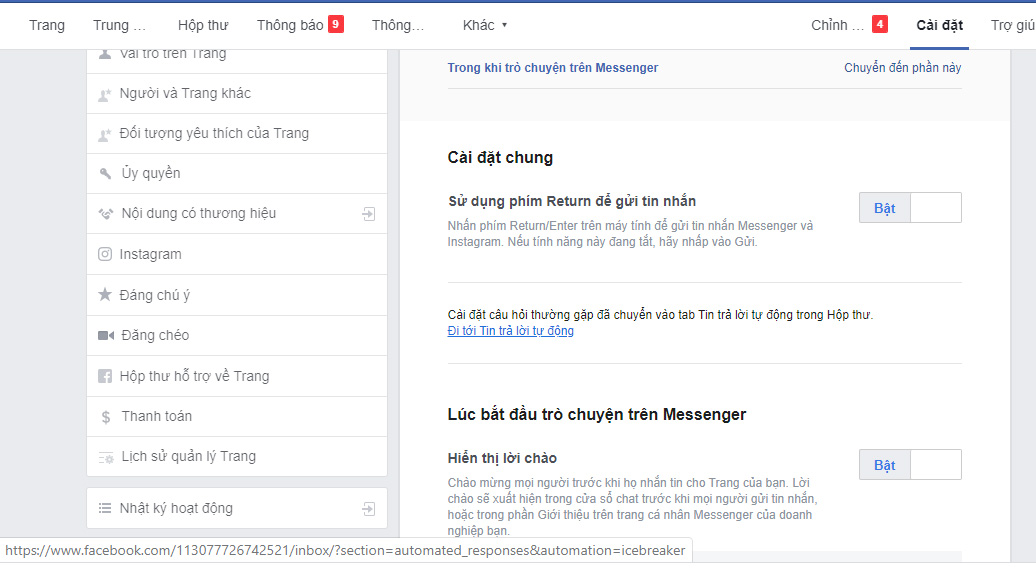Screen dimensions: 1036x570
Task: Click the key icon beside Ủy quyền
Action: [x=105, y=173]
